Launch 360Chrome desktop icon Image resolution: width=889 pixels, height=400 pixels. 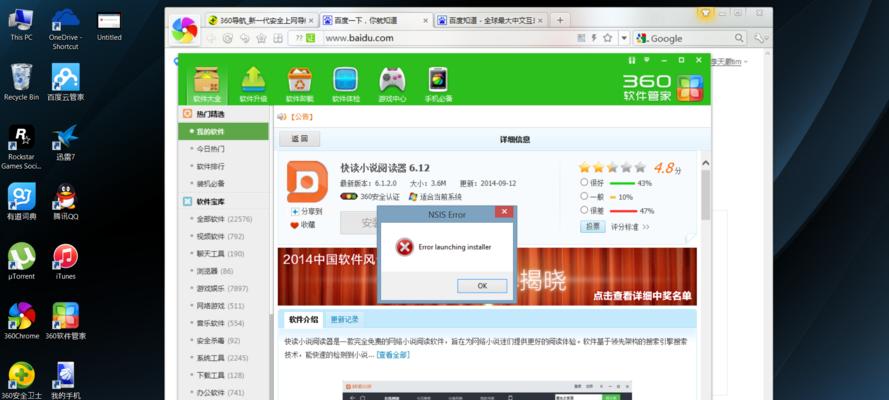click(x=22, y=321)
